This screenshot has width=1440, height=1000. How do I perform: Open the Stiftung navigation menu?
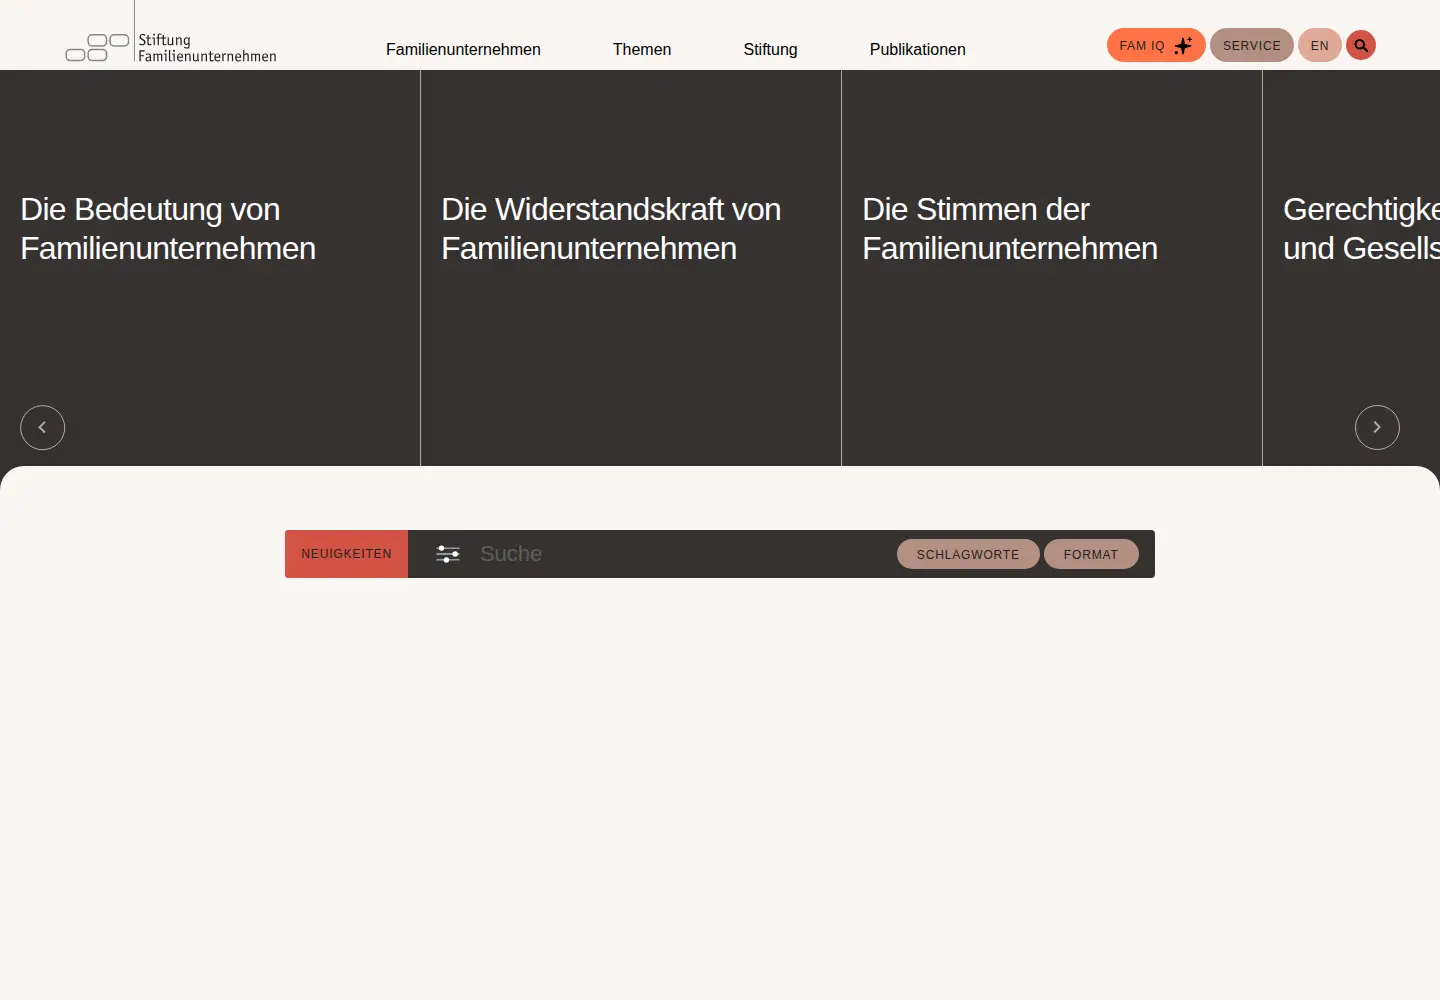coord(770,49)
